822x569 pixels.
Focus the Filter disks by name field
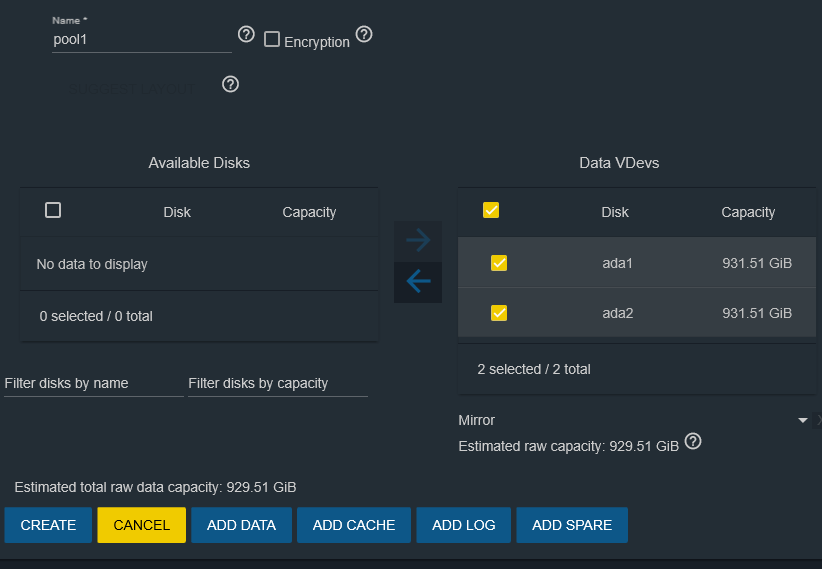(x=94, y=383)
